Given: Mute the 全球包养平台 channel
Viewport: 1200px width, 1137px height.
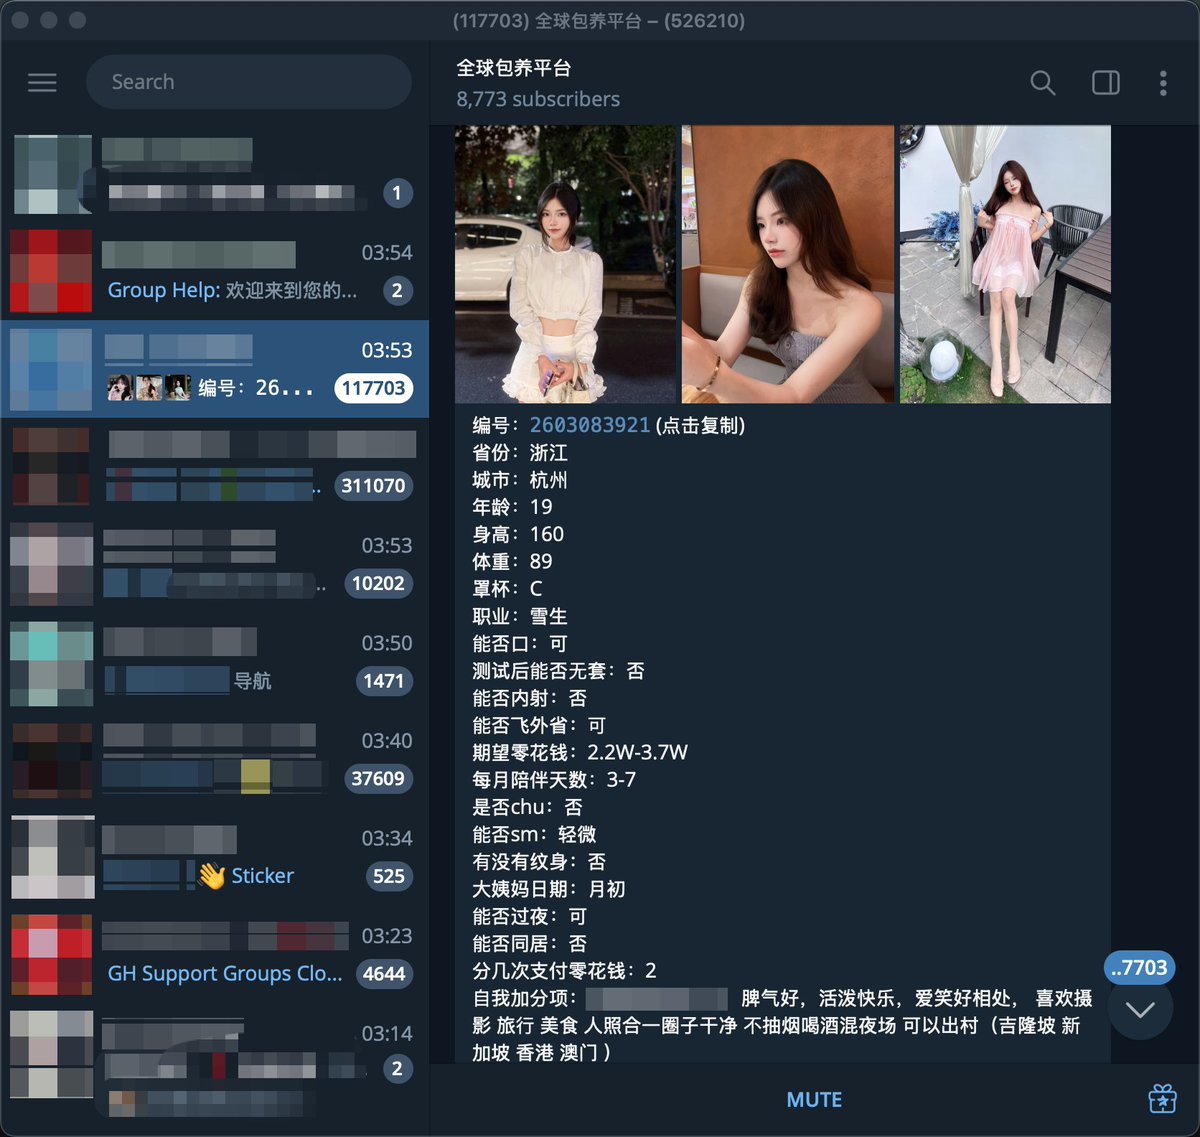Looking at the screenshot, I should click(814, 1099).
